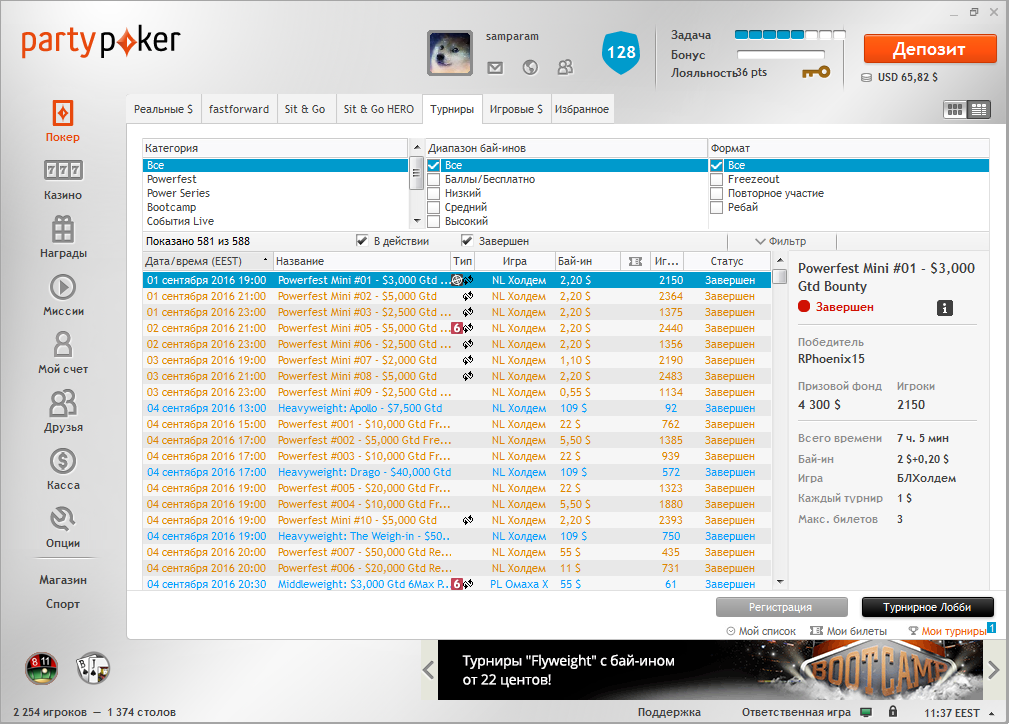Toggle the В действии checkbox
The height and width of the screenshot is (724, 1009).
[x=362, y=241]
